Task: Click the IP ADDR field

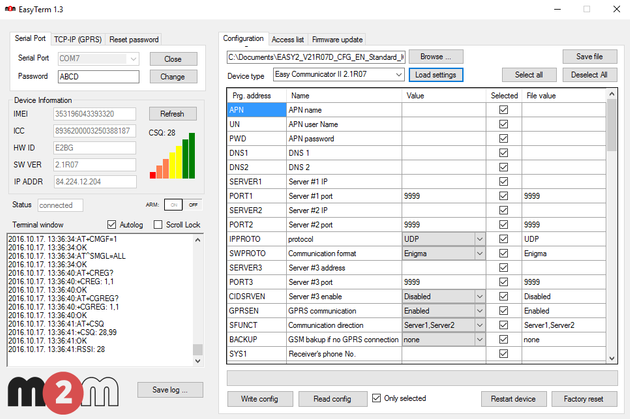Action: (x=95, y=182)
